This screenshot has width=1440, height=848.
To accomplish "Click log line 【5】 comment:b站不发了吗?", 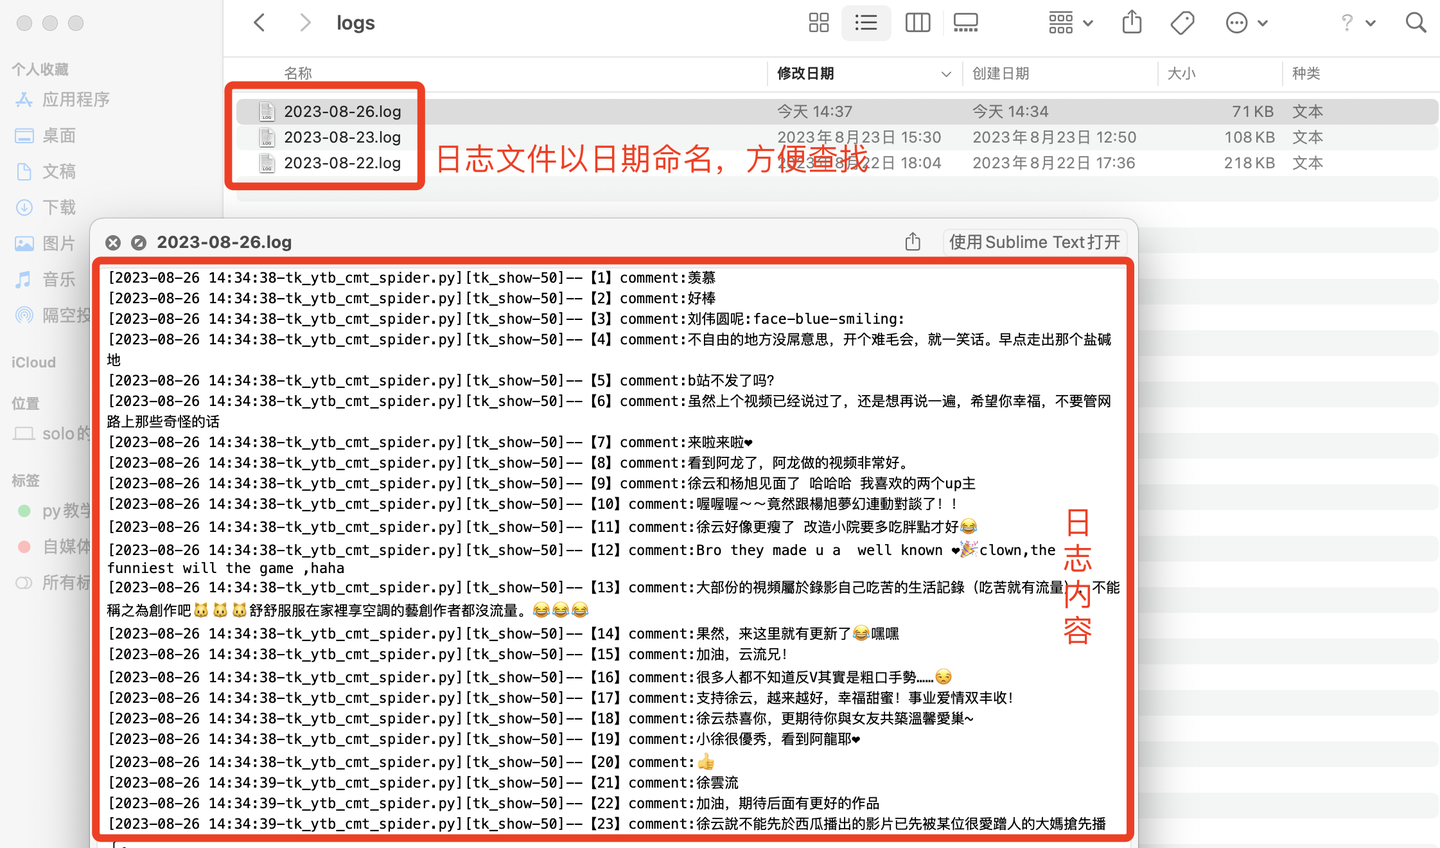I will (x=441, y=380).
